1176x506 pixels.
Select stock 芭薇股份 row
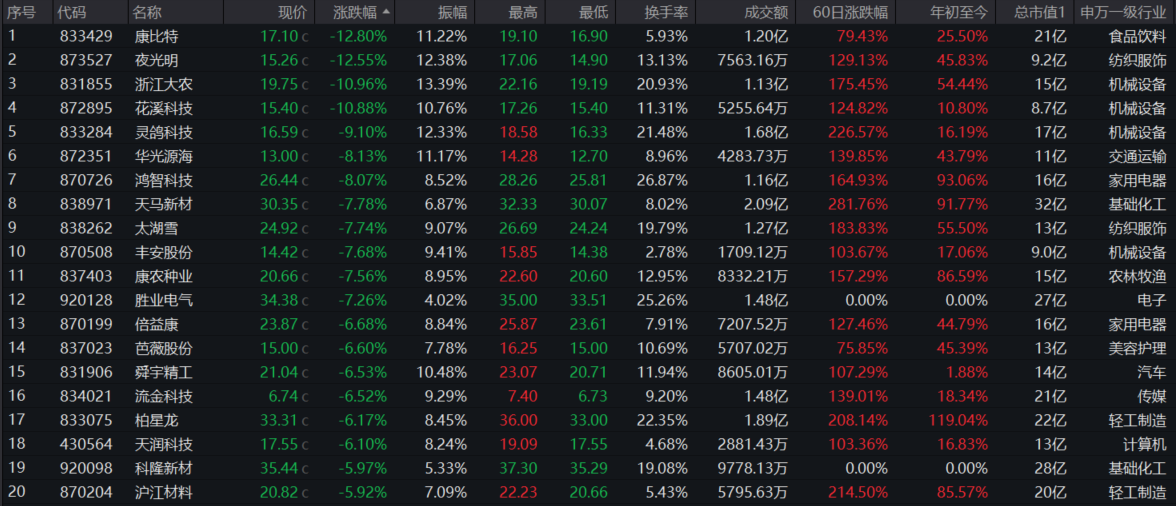click(x=588, y=348)
